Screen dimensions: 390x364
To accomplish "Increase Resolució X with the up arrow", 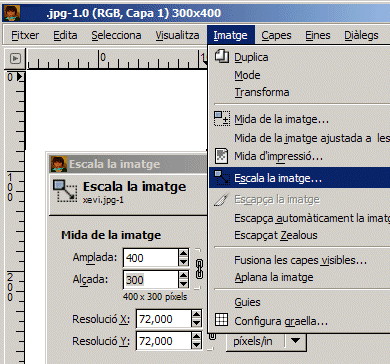I will 197,314.
